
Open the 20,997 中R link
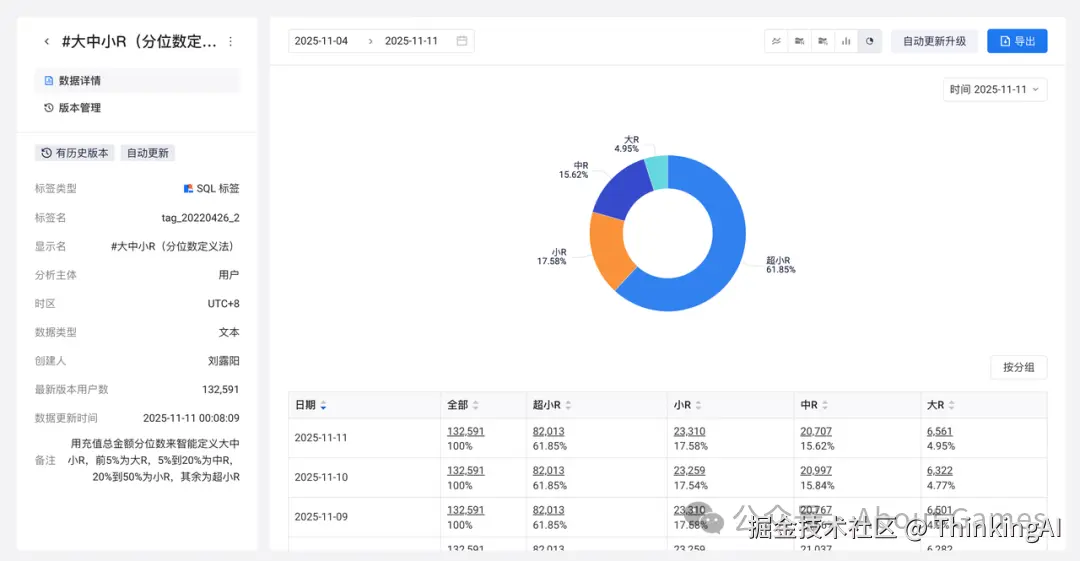[816, 471]
